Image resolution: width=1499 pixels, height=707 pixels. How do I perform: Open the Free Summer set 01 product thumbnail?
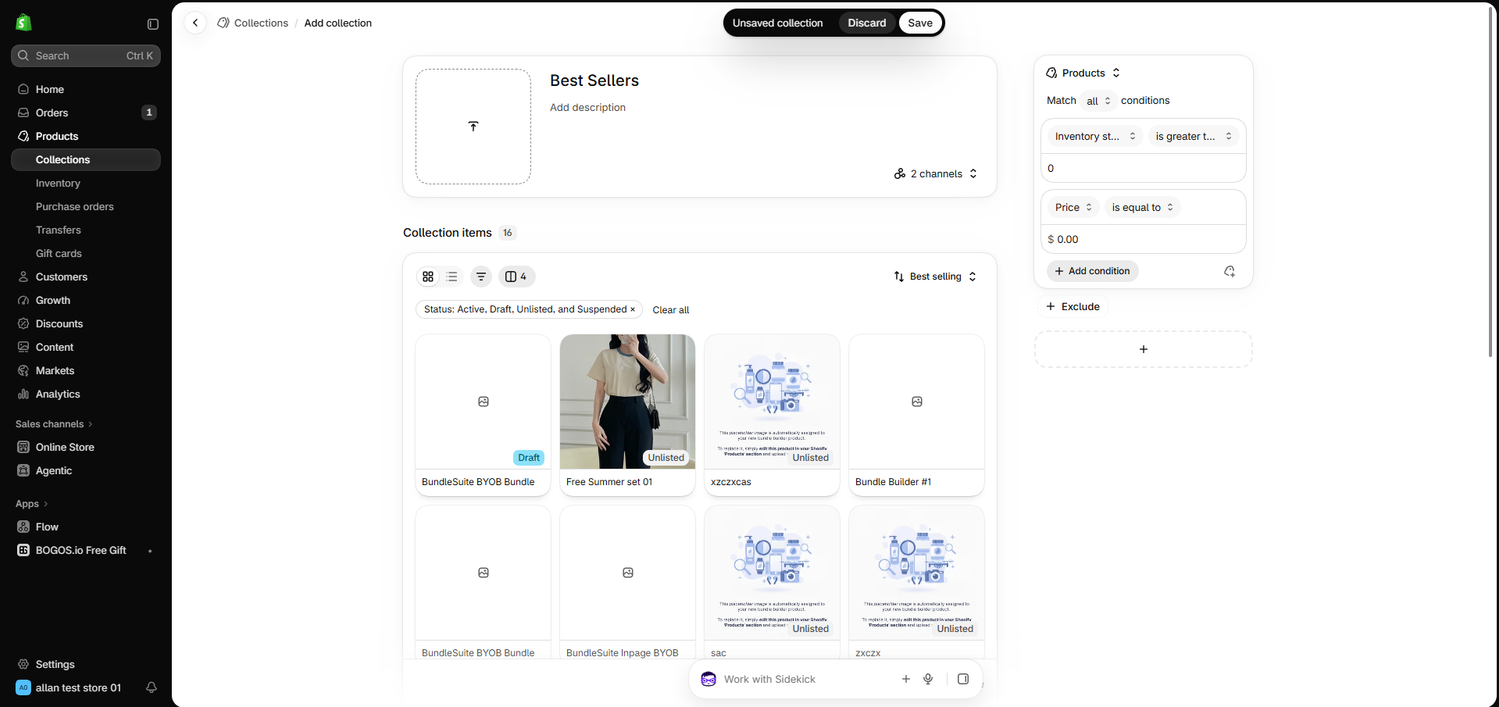point(627,401)
